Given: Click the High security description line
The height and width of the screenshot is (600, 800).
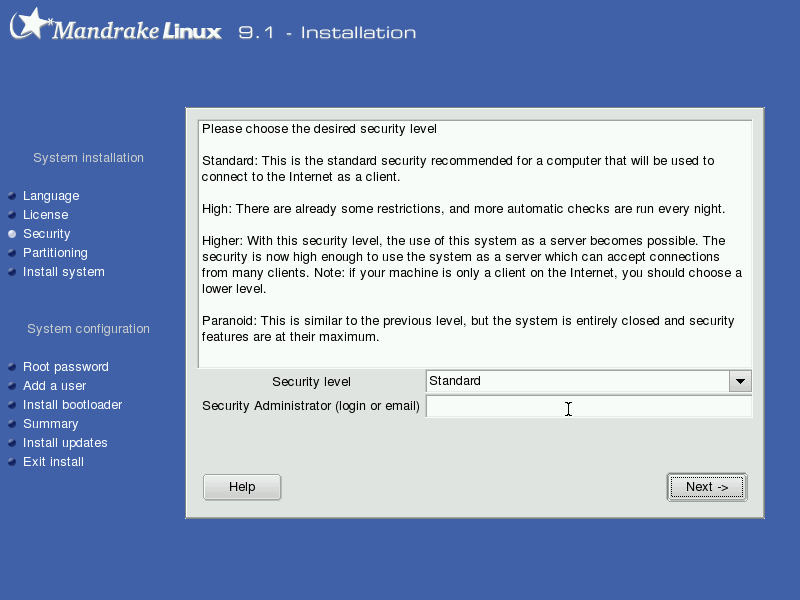Looking at the screenshot, I should (463, 209).
